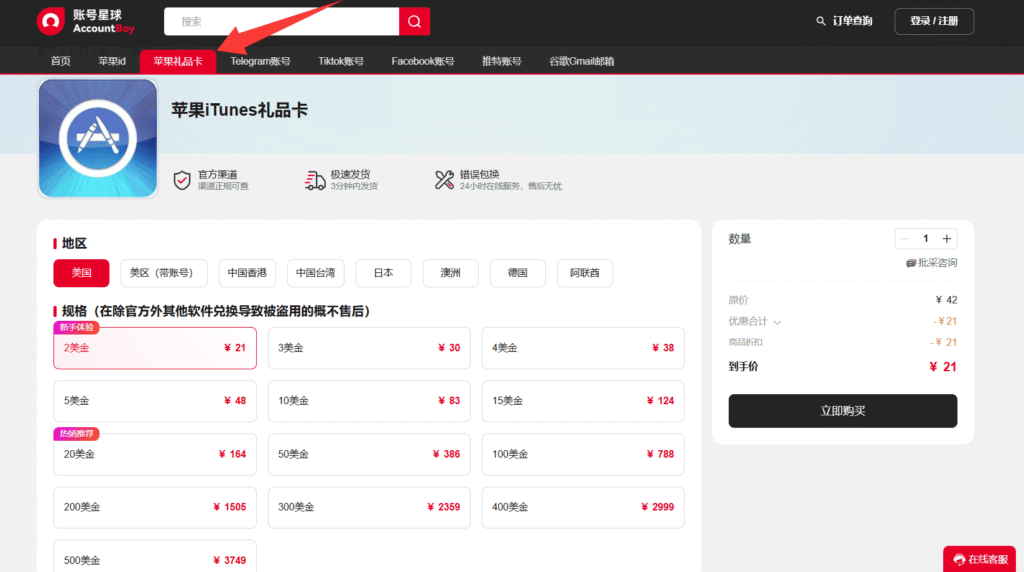The image size is (1024, 572).
Task: Choose the 2美金 ¥21 card option
Action: coord(155,348)
